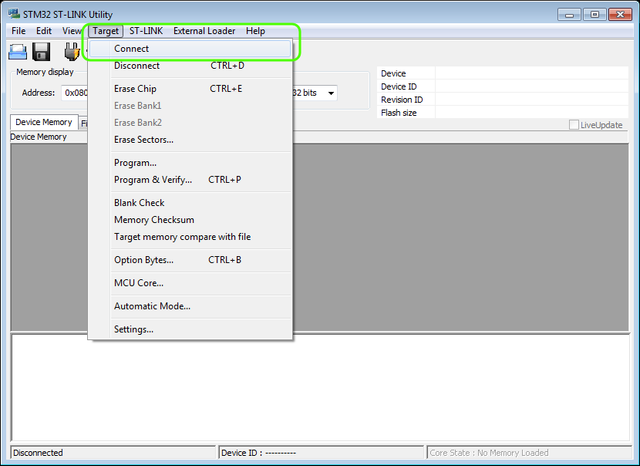Click the Connect plug toolbar icon

pyautogui.click(x=71, y=52)
